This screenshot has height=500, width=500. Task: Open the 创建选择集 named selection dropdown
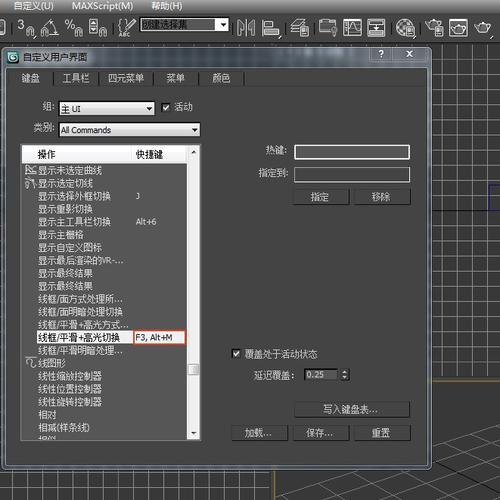184,24
